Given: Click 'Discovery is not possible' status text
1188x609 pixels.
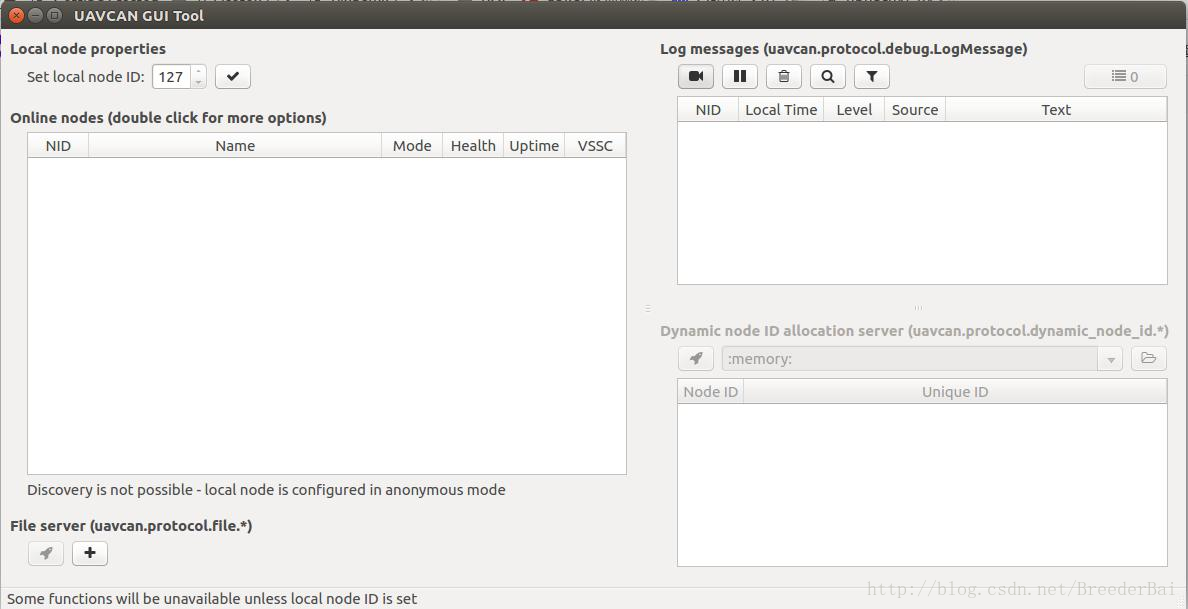Looking at the screenshot, I should pyautogui.click(x=266, y=489).
